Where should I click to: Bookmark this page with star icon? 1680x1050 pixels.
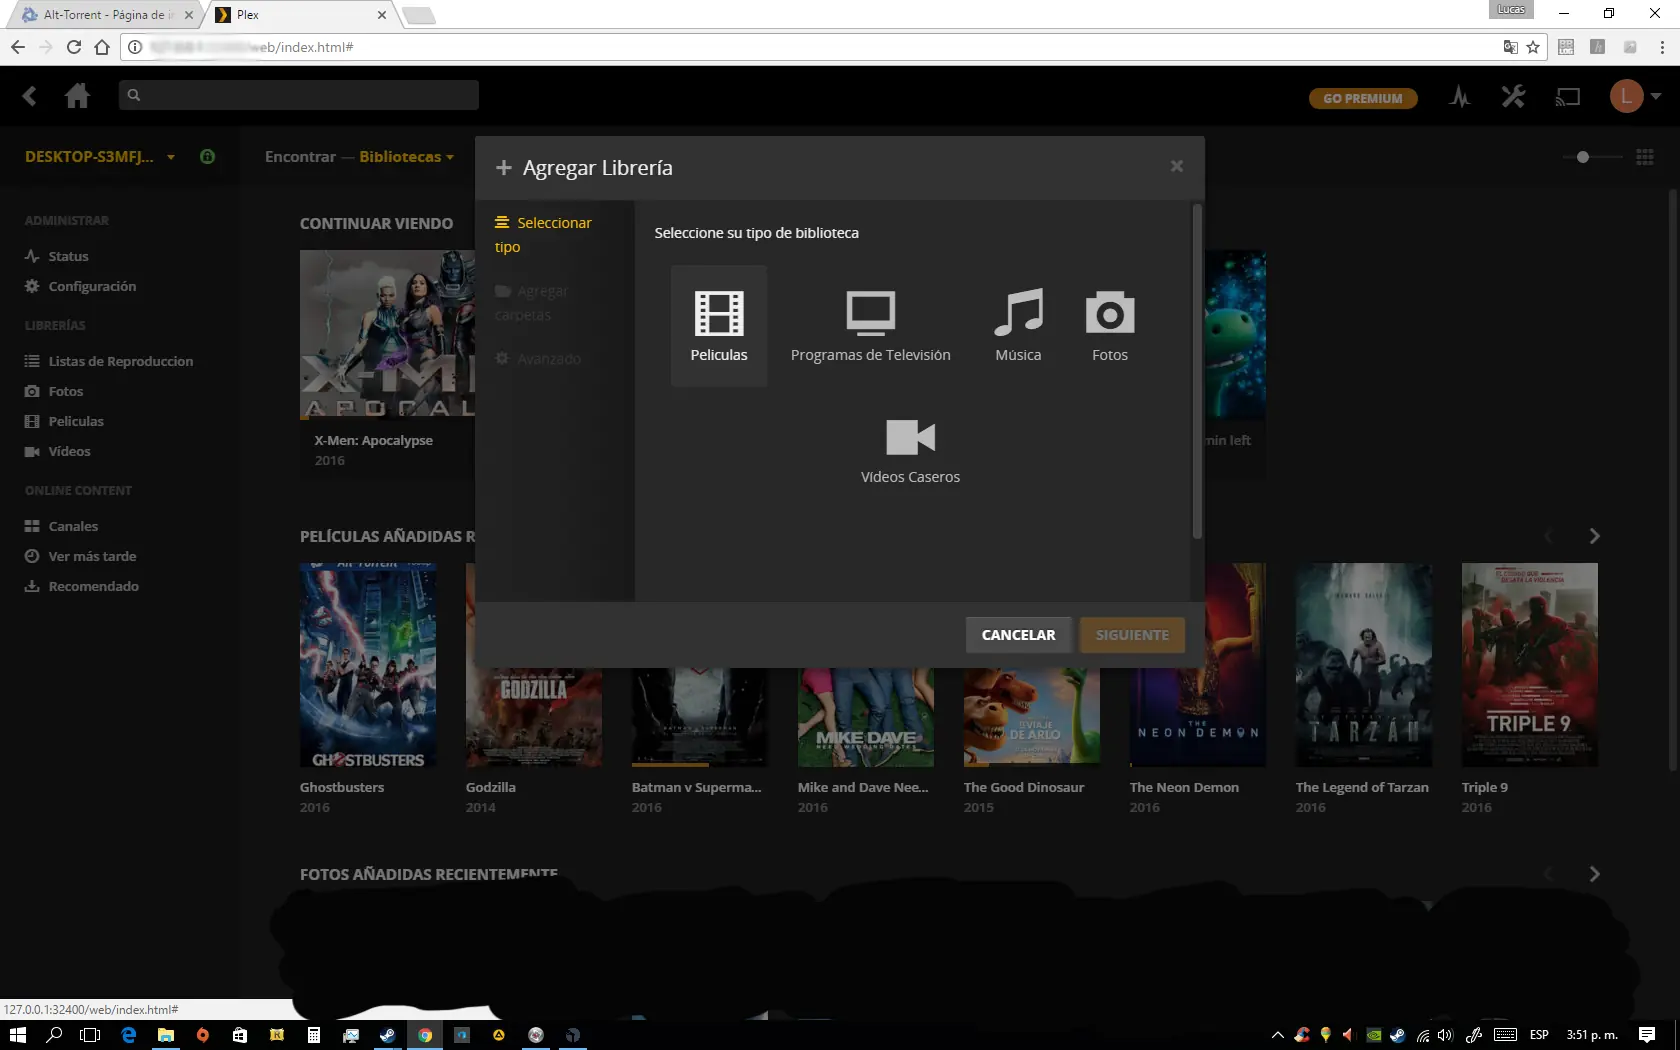click(1533, 47)
